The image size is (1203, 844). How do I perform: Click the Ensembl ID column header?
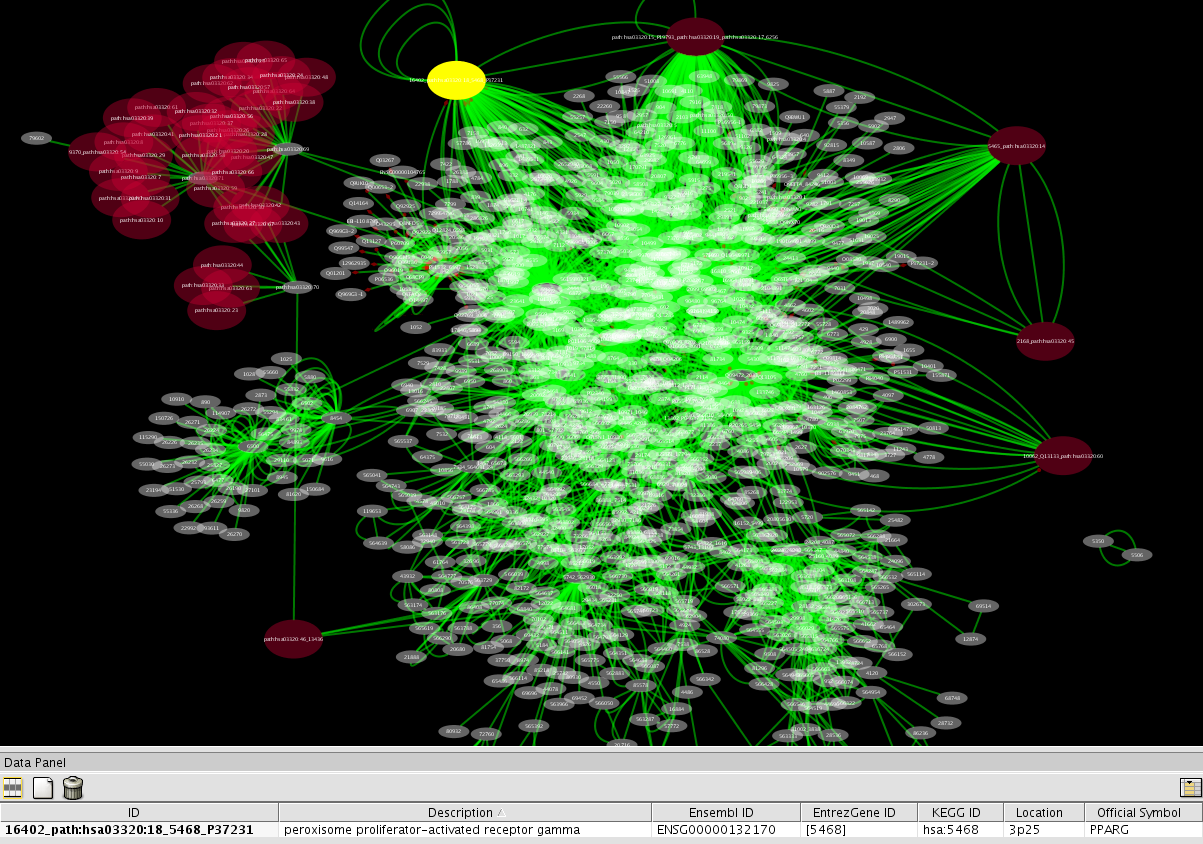pyautogui.click(x=725, y=812)
